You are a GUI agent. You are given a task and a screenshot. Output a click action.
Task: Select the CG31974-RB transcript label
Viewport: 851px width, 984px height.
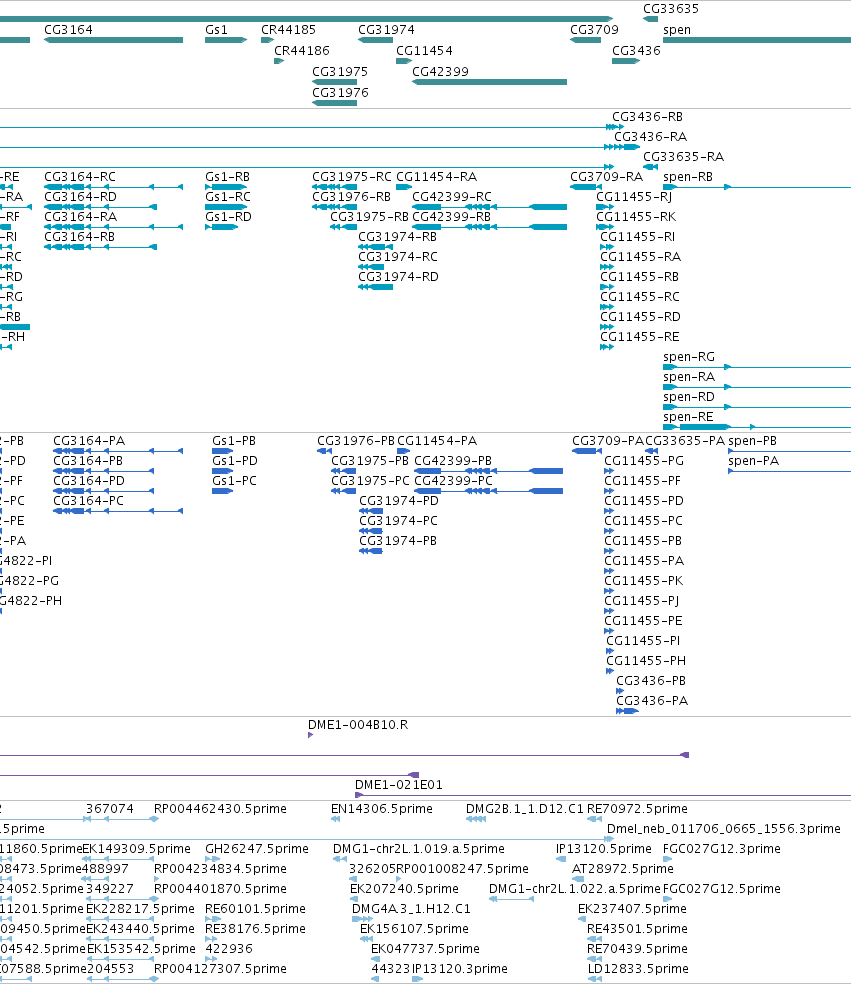[398, 237]
